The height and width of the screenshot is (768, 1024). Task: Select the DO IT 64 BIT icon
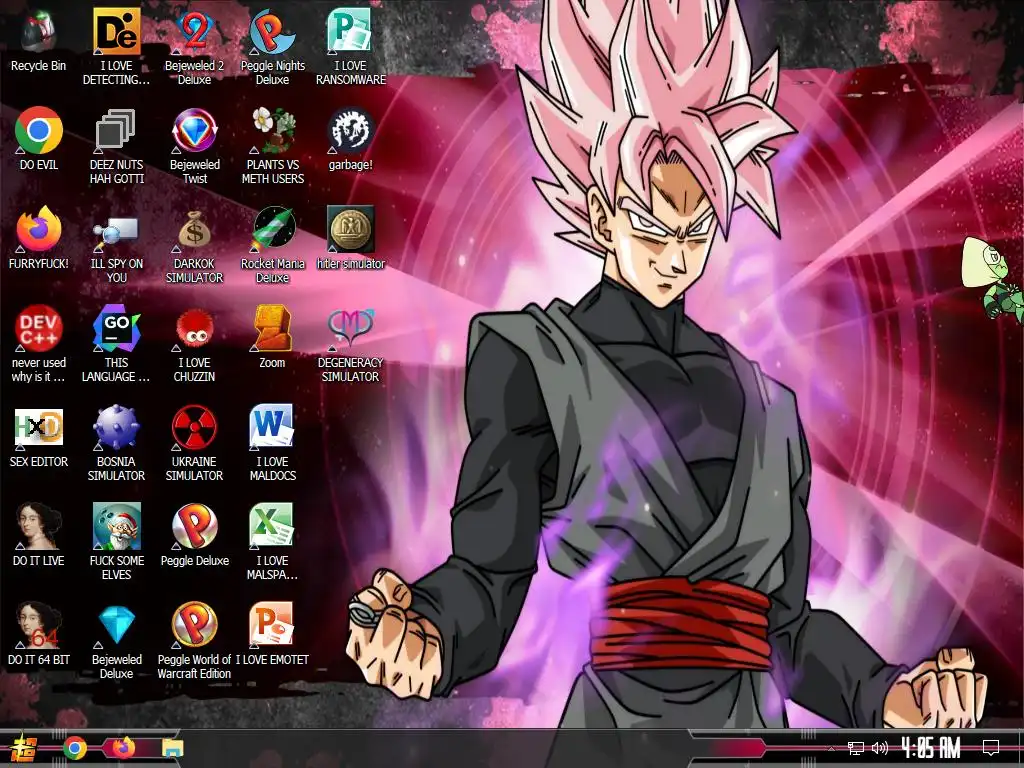coord(39,626)
